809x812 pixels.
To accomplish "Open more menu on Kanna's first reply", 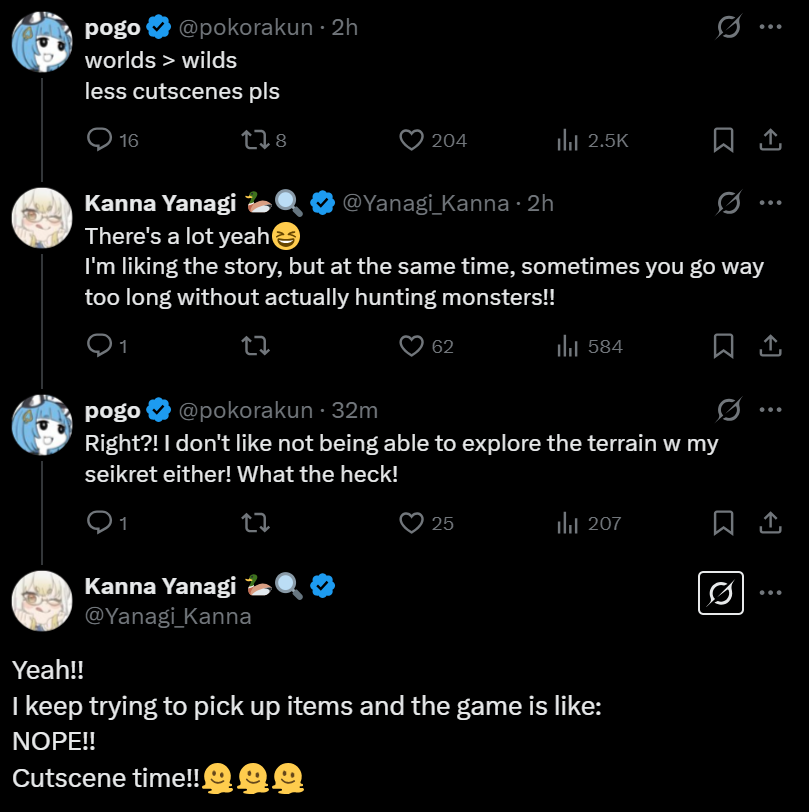I will 770,203.
